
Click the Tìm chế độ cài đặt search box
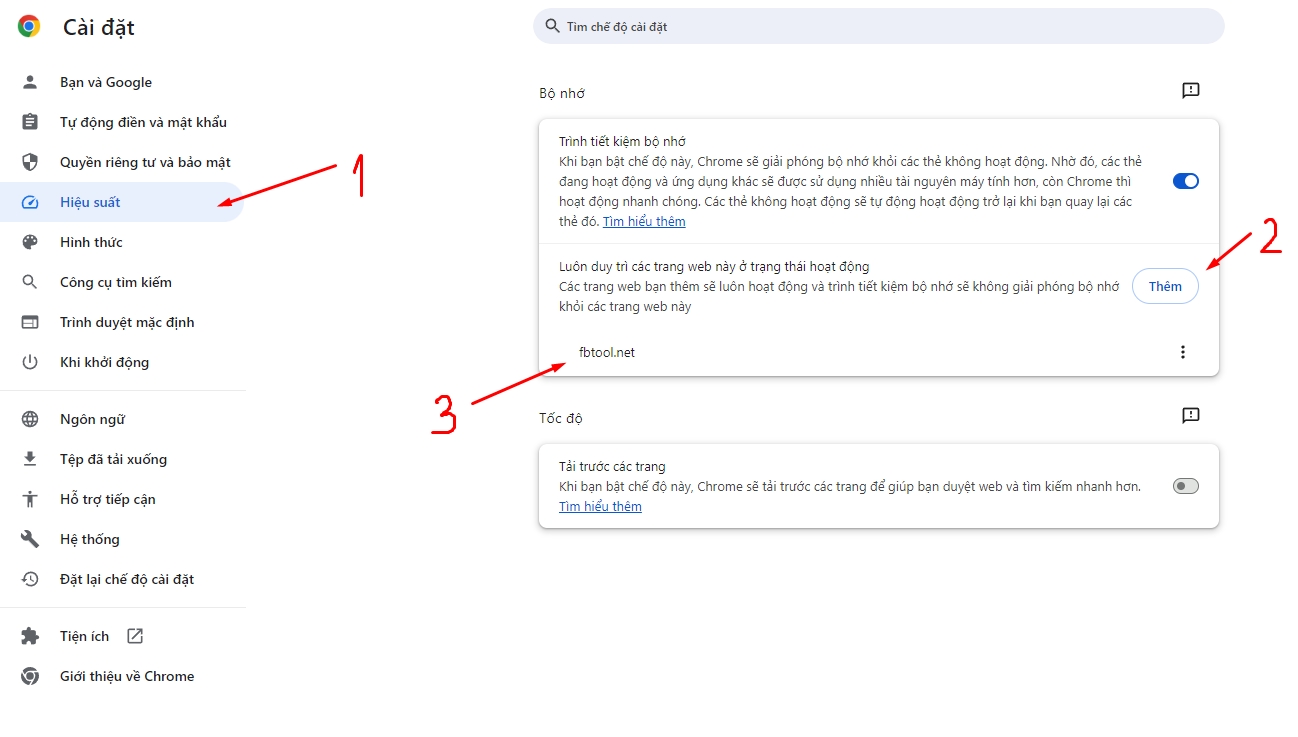880,27
